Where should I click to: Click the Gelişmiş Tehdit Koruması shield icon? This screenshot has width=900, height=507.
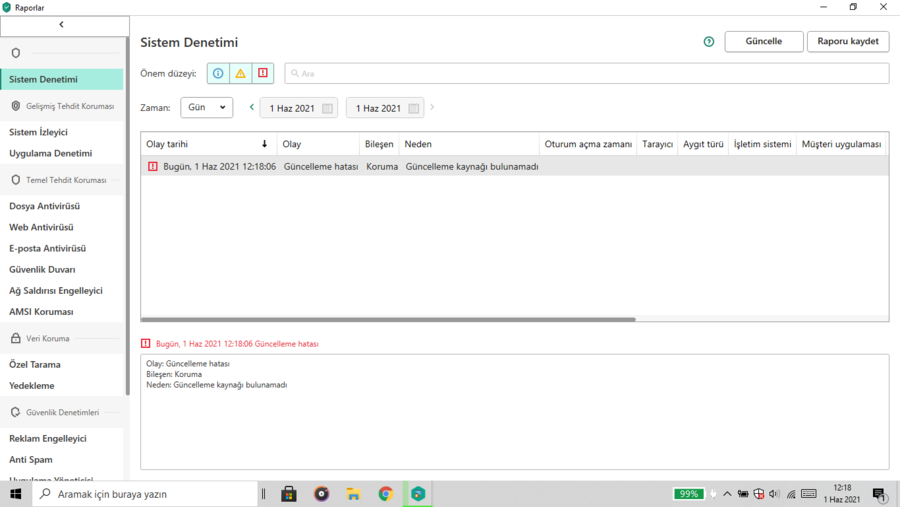pyautogui.click(x=15, y=106)
